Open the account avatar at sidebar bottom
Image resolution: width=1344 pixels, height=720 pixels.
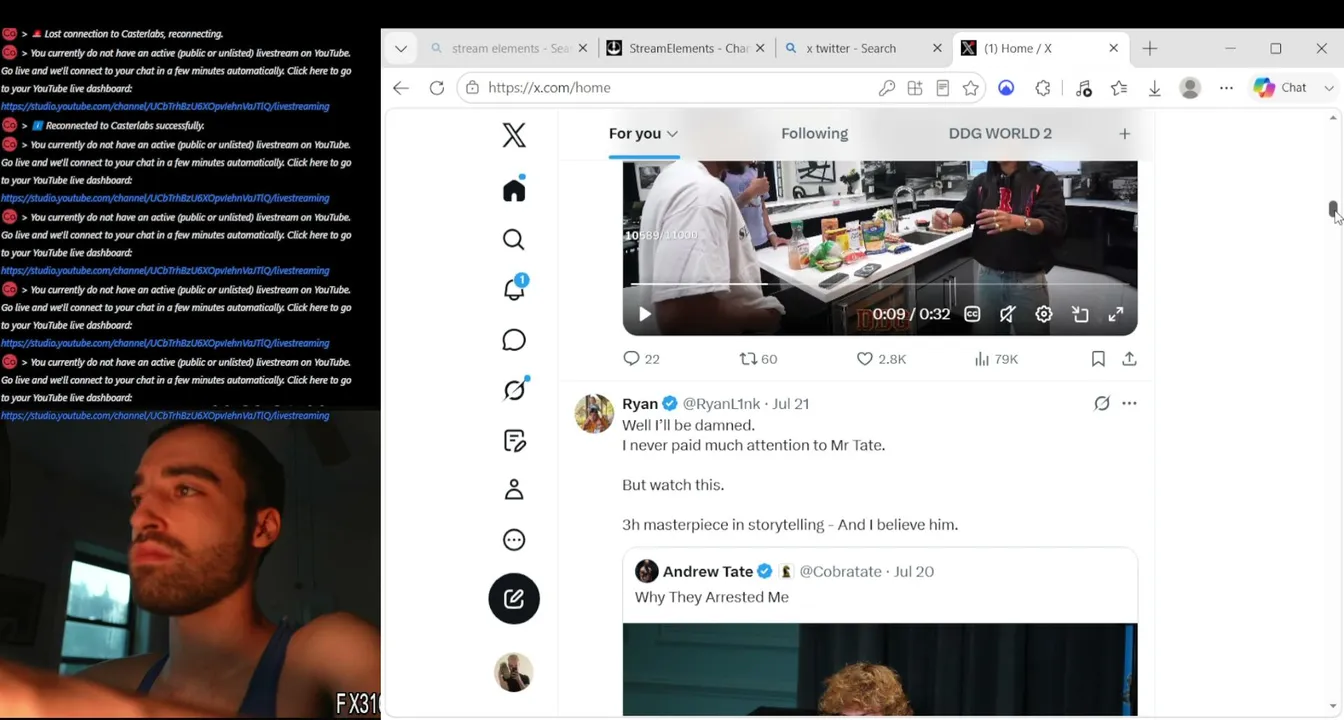(514, 673)
